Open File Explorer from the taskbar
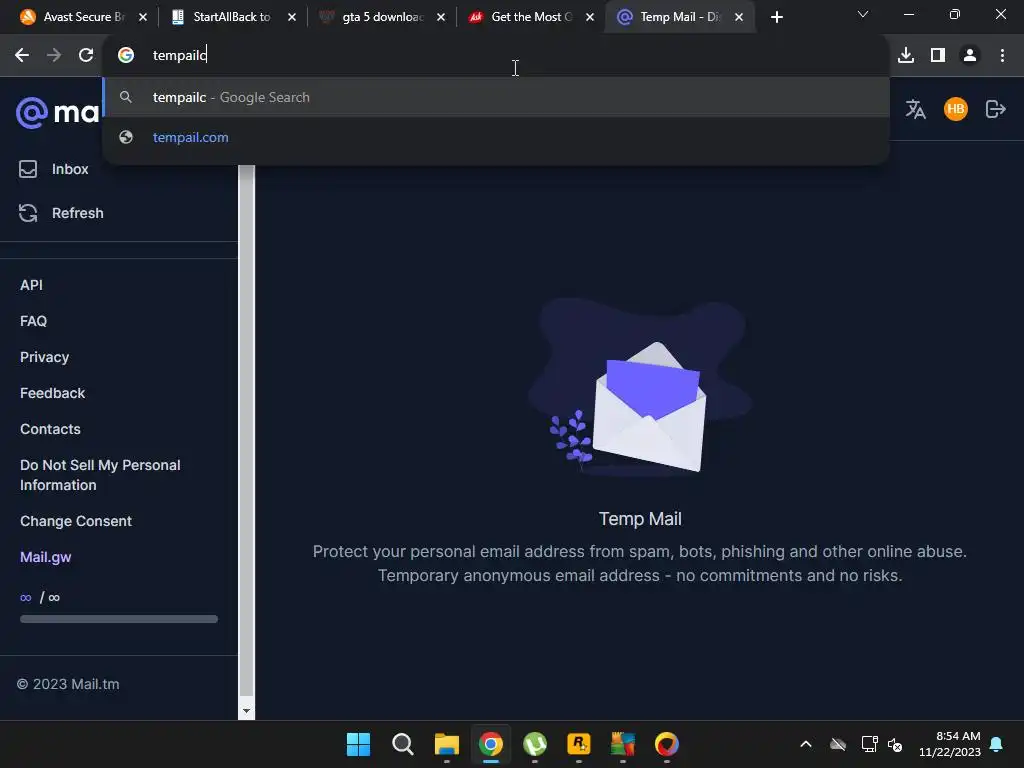 tap(447, 744)
